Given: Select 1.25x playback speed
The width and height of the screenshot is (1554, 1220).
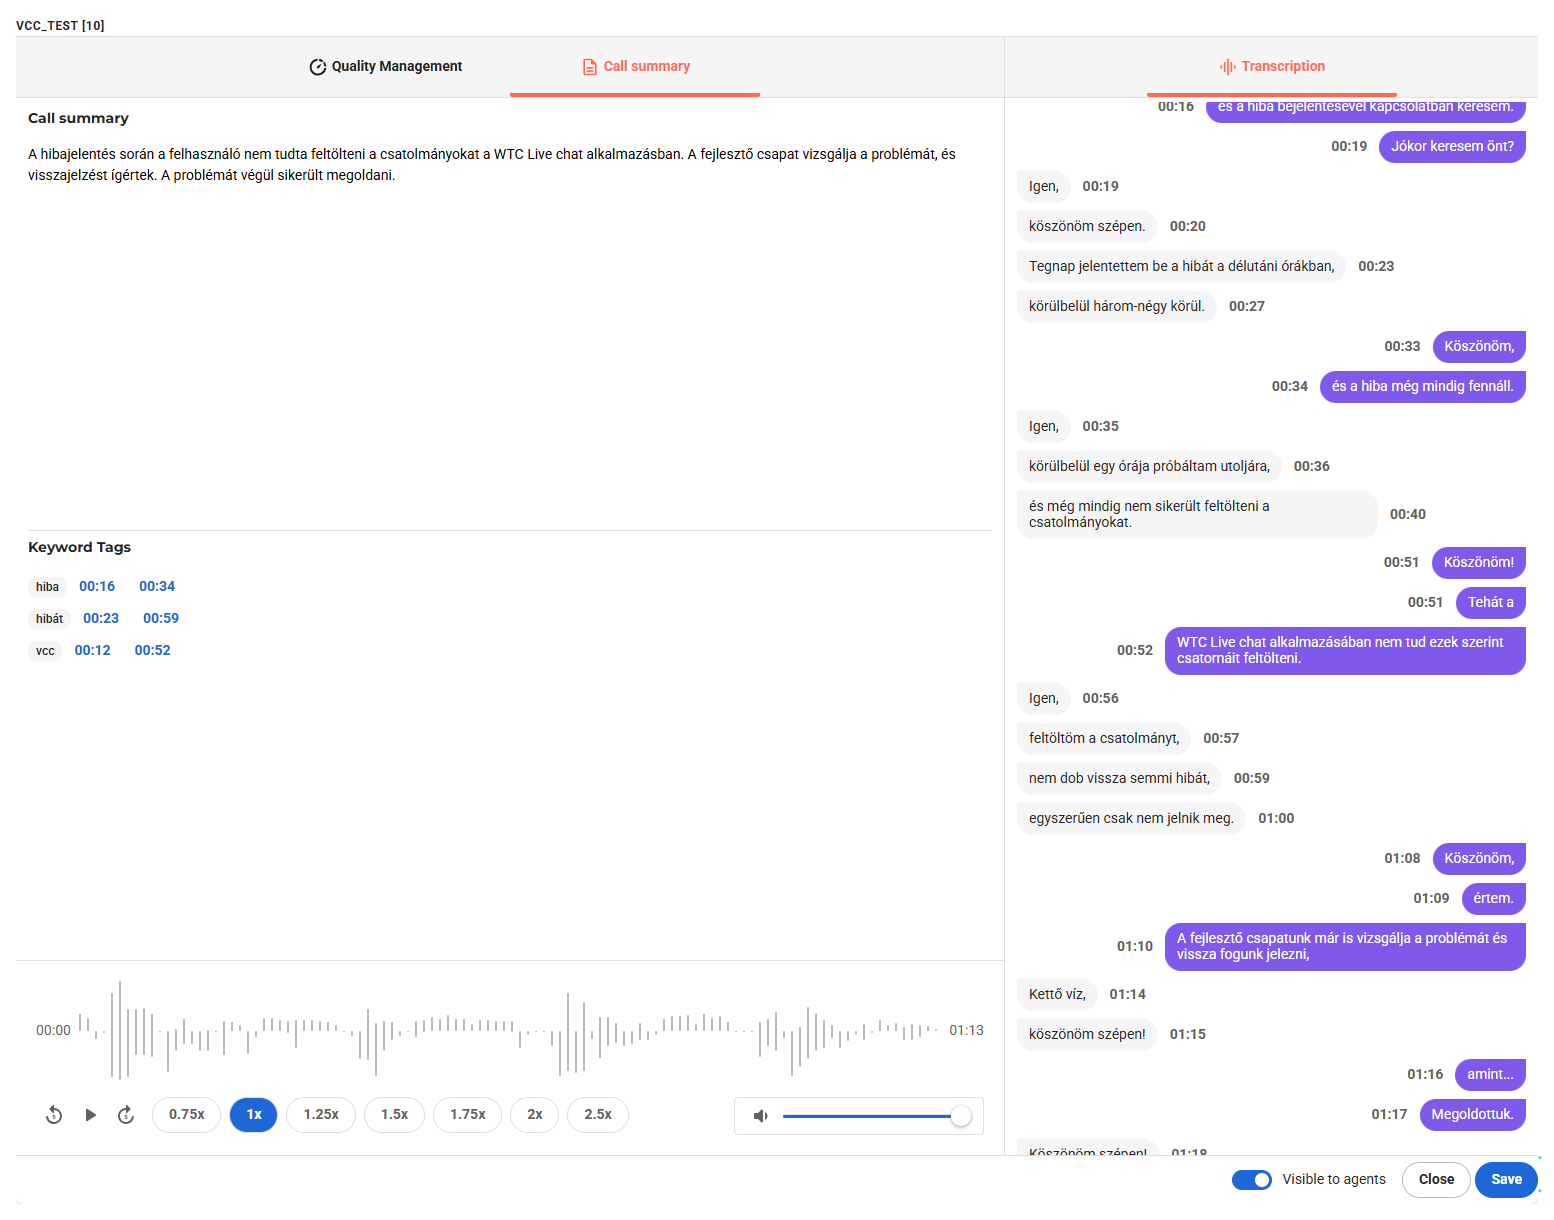Looking at the screenshot, I should coord(321,1115).
